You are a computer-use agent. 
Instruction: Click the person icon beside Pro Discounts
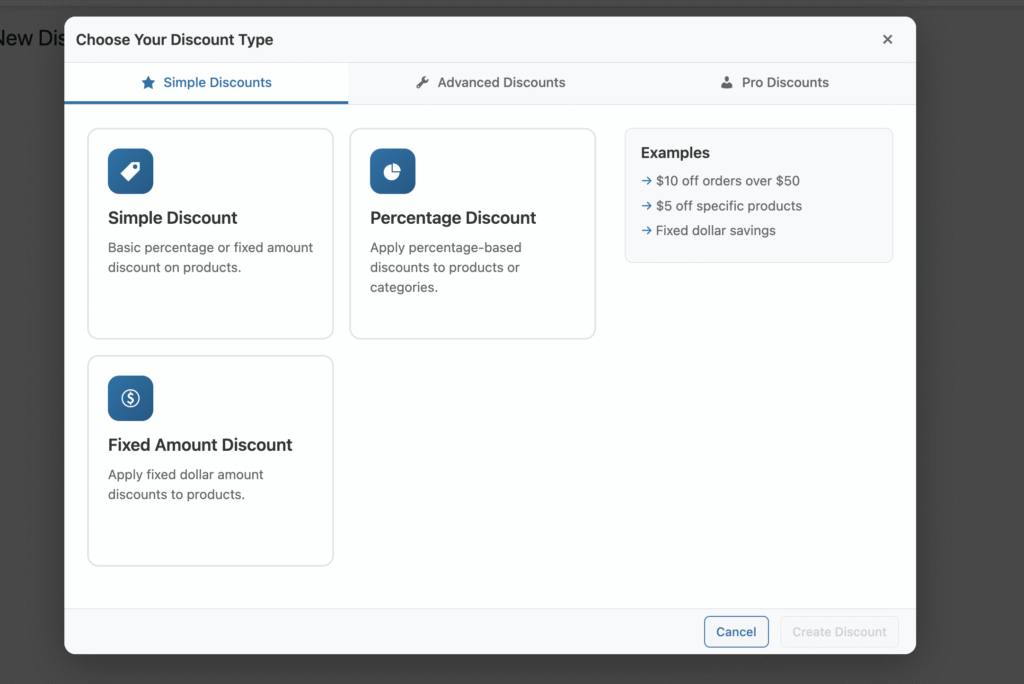click(x=725, y=83)
